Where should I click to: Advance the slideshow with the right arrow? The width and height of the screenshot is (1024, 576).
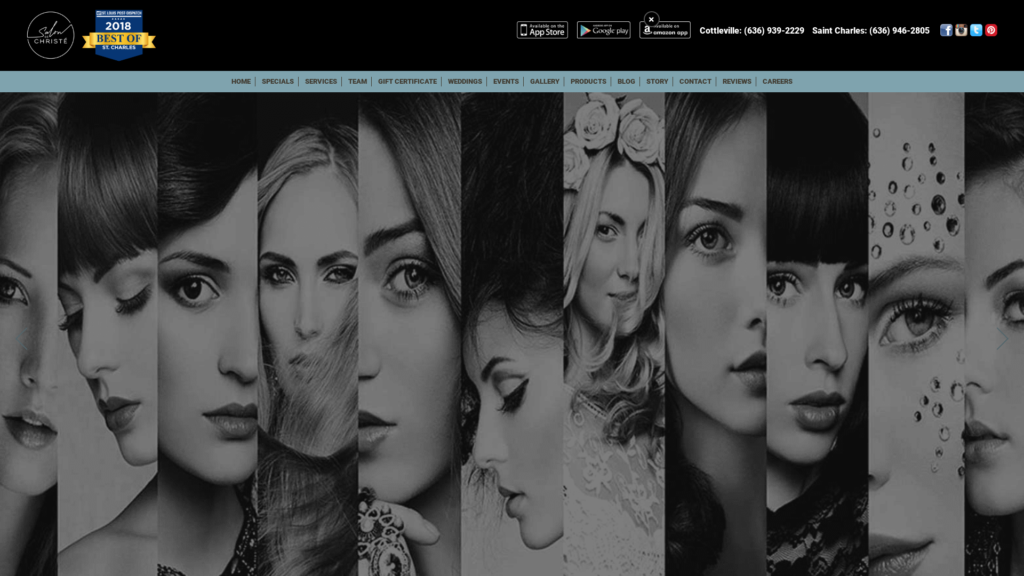pos(1001,341)
